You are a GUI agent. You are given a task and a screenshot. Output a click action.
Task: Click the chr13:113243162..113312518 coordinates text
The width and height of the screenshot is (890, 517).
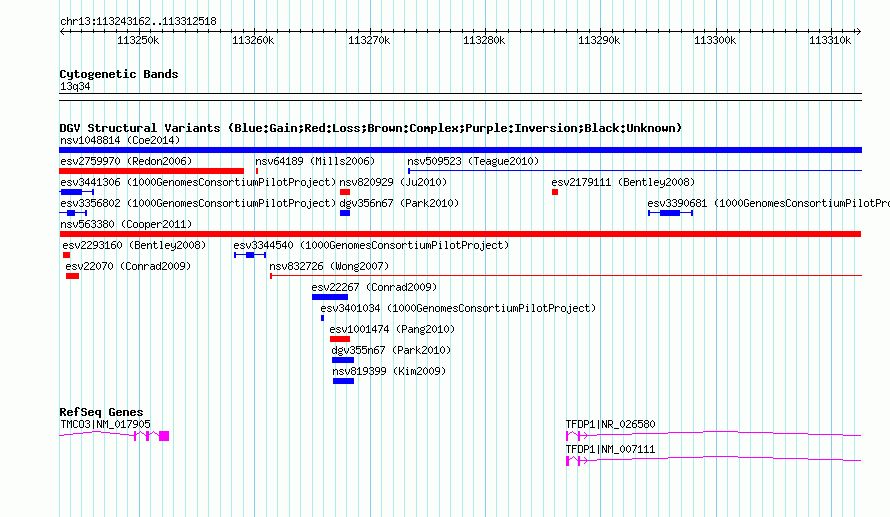(138, 21)
